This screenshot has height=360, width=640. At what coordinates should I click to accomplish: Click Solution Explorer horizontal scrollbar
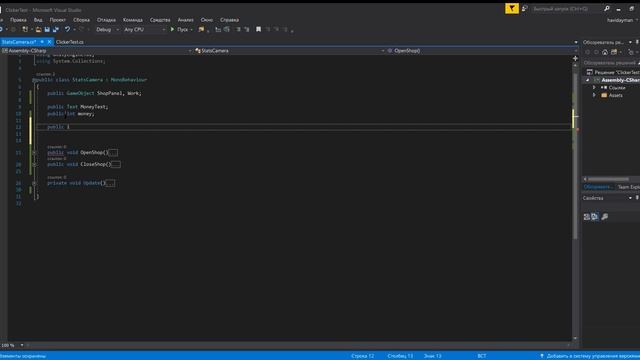(608, 179)
